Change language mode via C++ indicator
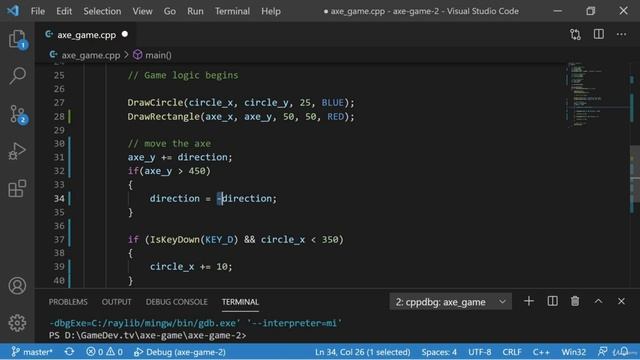Viewport: 640px width, 360px height. point(541,351)
